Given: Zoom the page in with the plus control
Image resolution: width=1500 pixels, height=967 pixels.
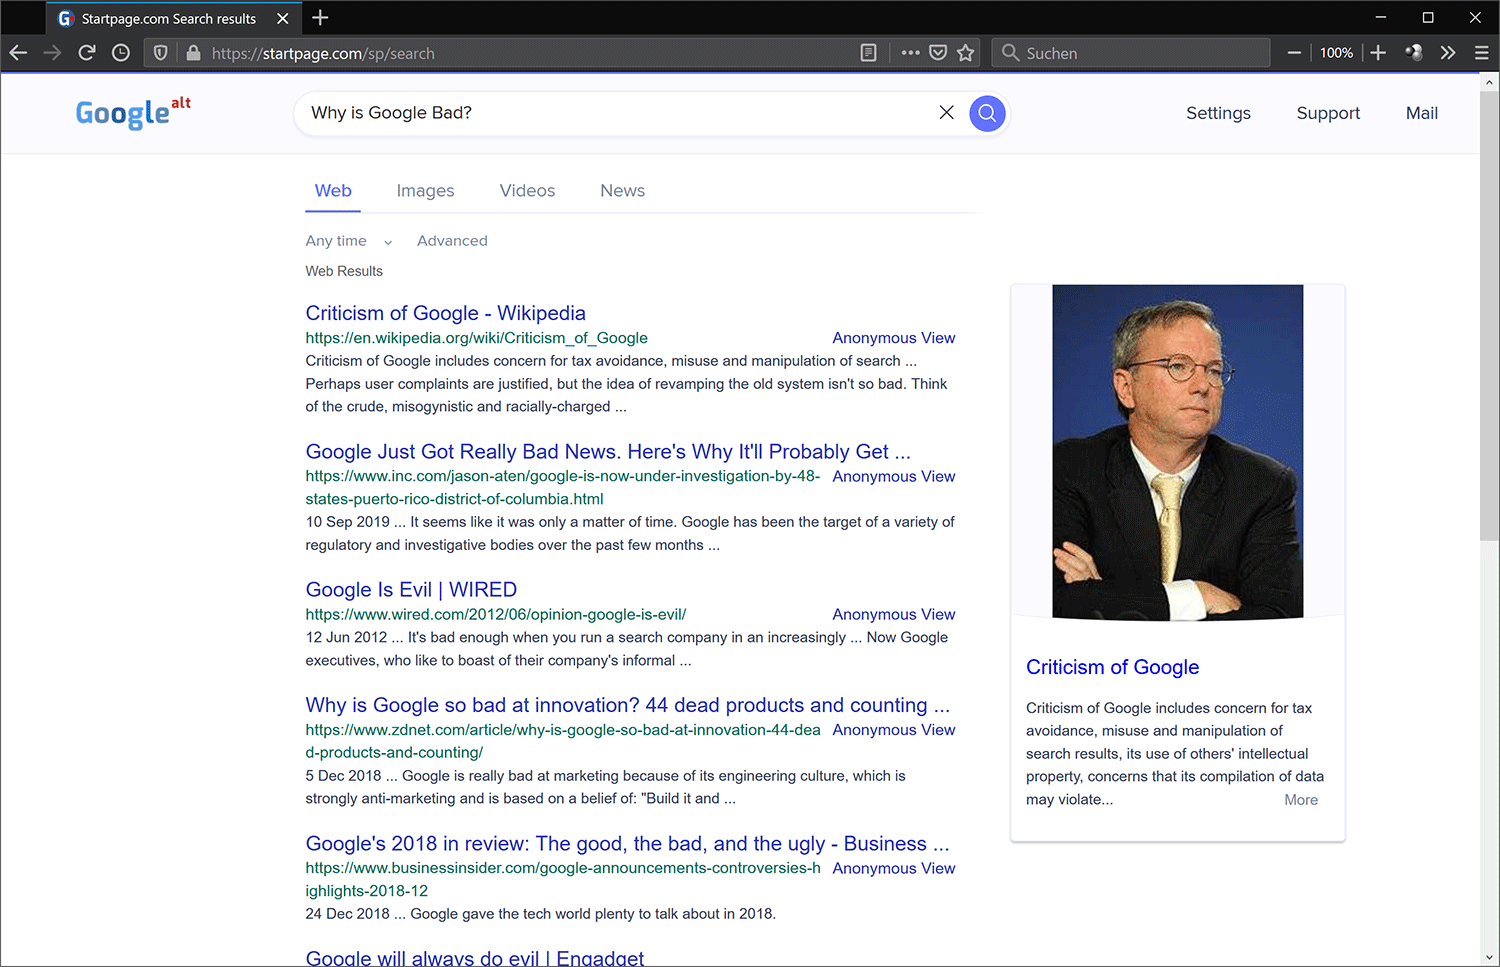Looking at the screenshot, I should [1378, 53].
